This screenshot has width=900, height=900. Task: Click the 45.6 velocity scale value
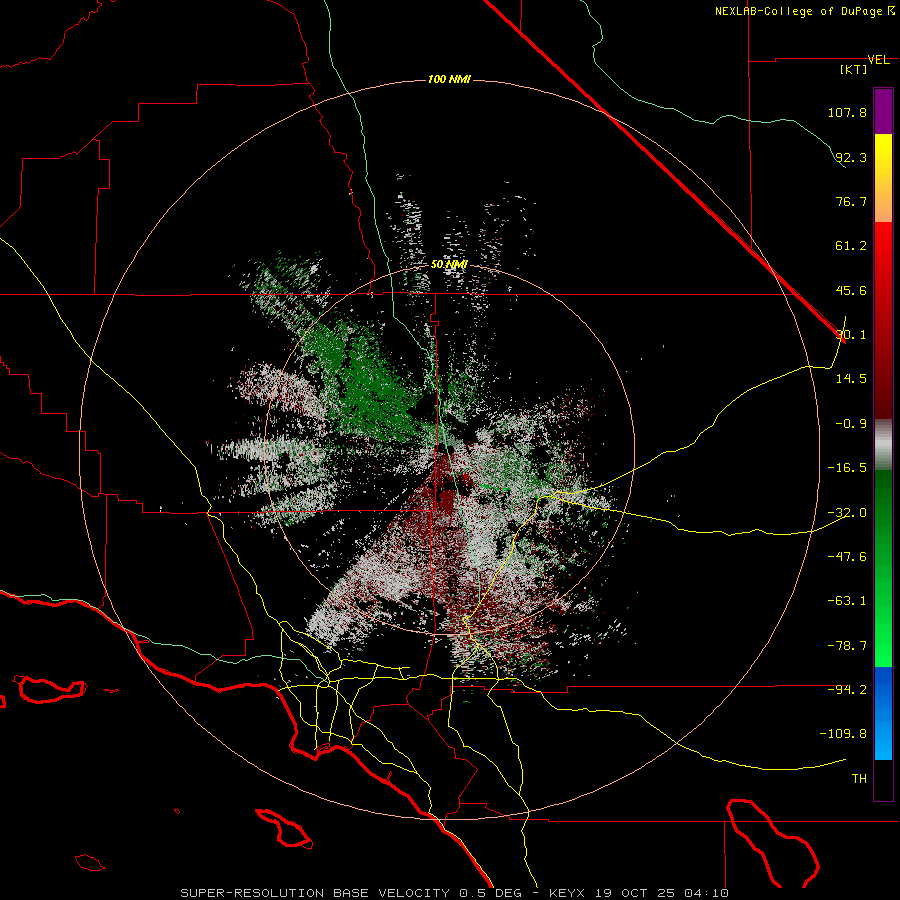(x=851, y=290)
